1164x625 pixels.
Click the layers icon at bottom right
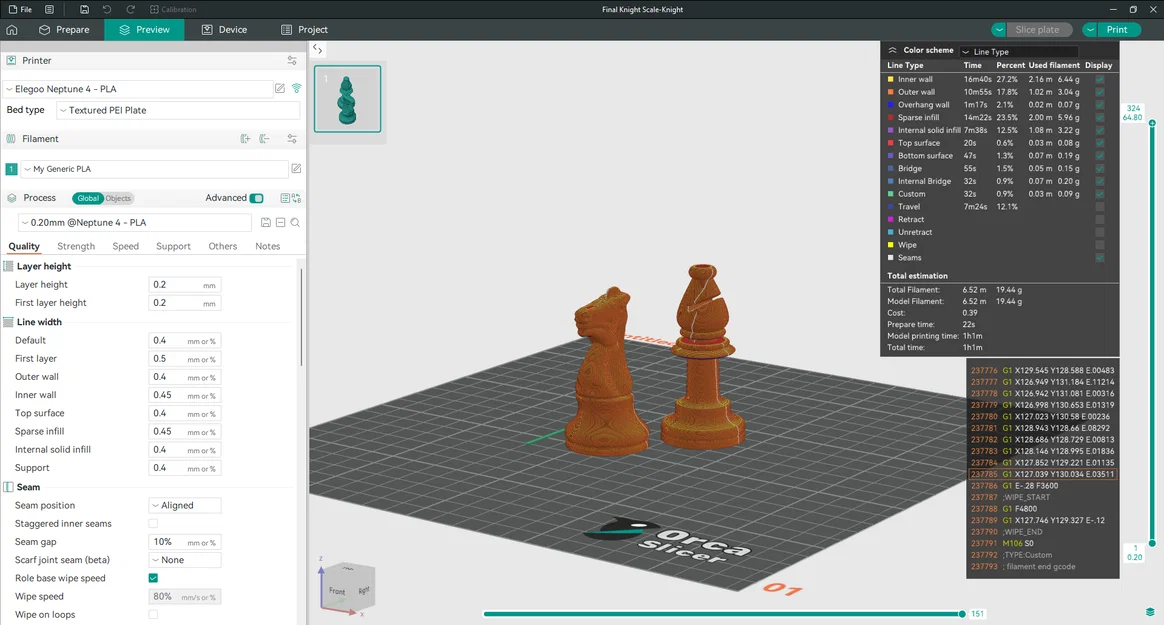point(1150,612)
